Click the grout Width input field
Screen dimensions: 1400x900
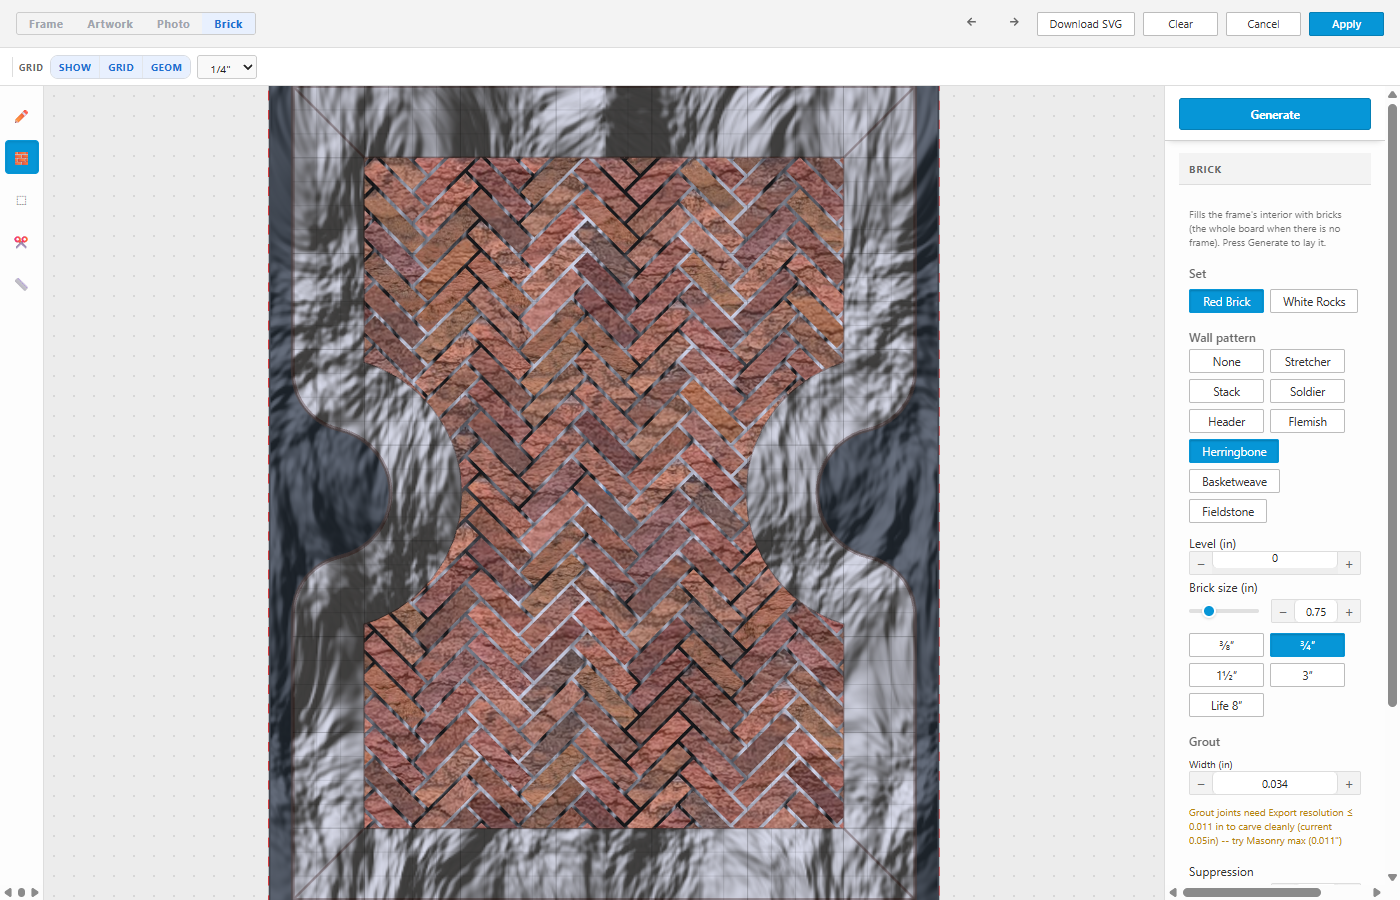[x=1275, y=784]
